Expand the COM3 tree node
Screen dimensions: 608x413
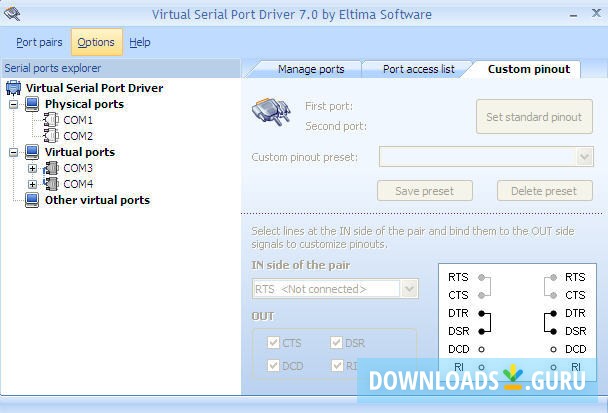33,168
